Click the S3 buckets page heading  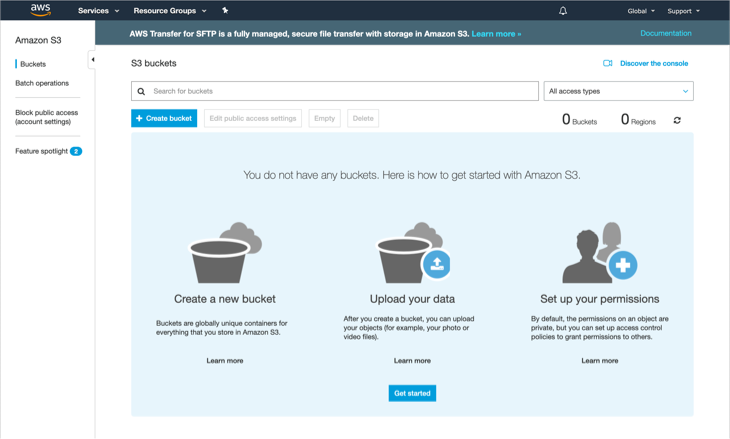[154, 63]
